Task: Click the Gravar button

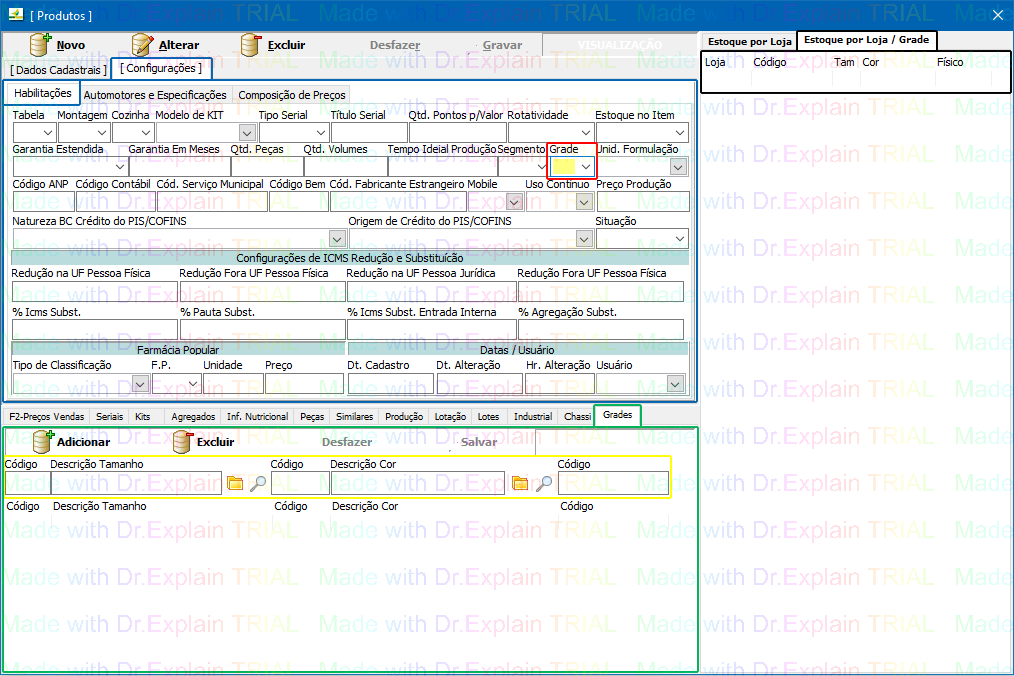Action: pos(502,45)
